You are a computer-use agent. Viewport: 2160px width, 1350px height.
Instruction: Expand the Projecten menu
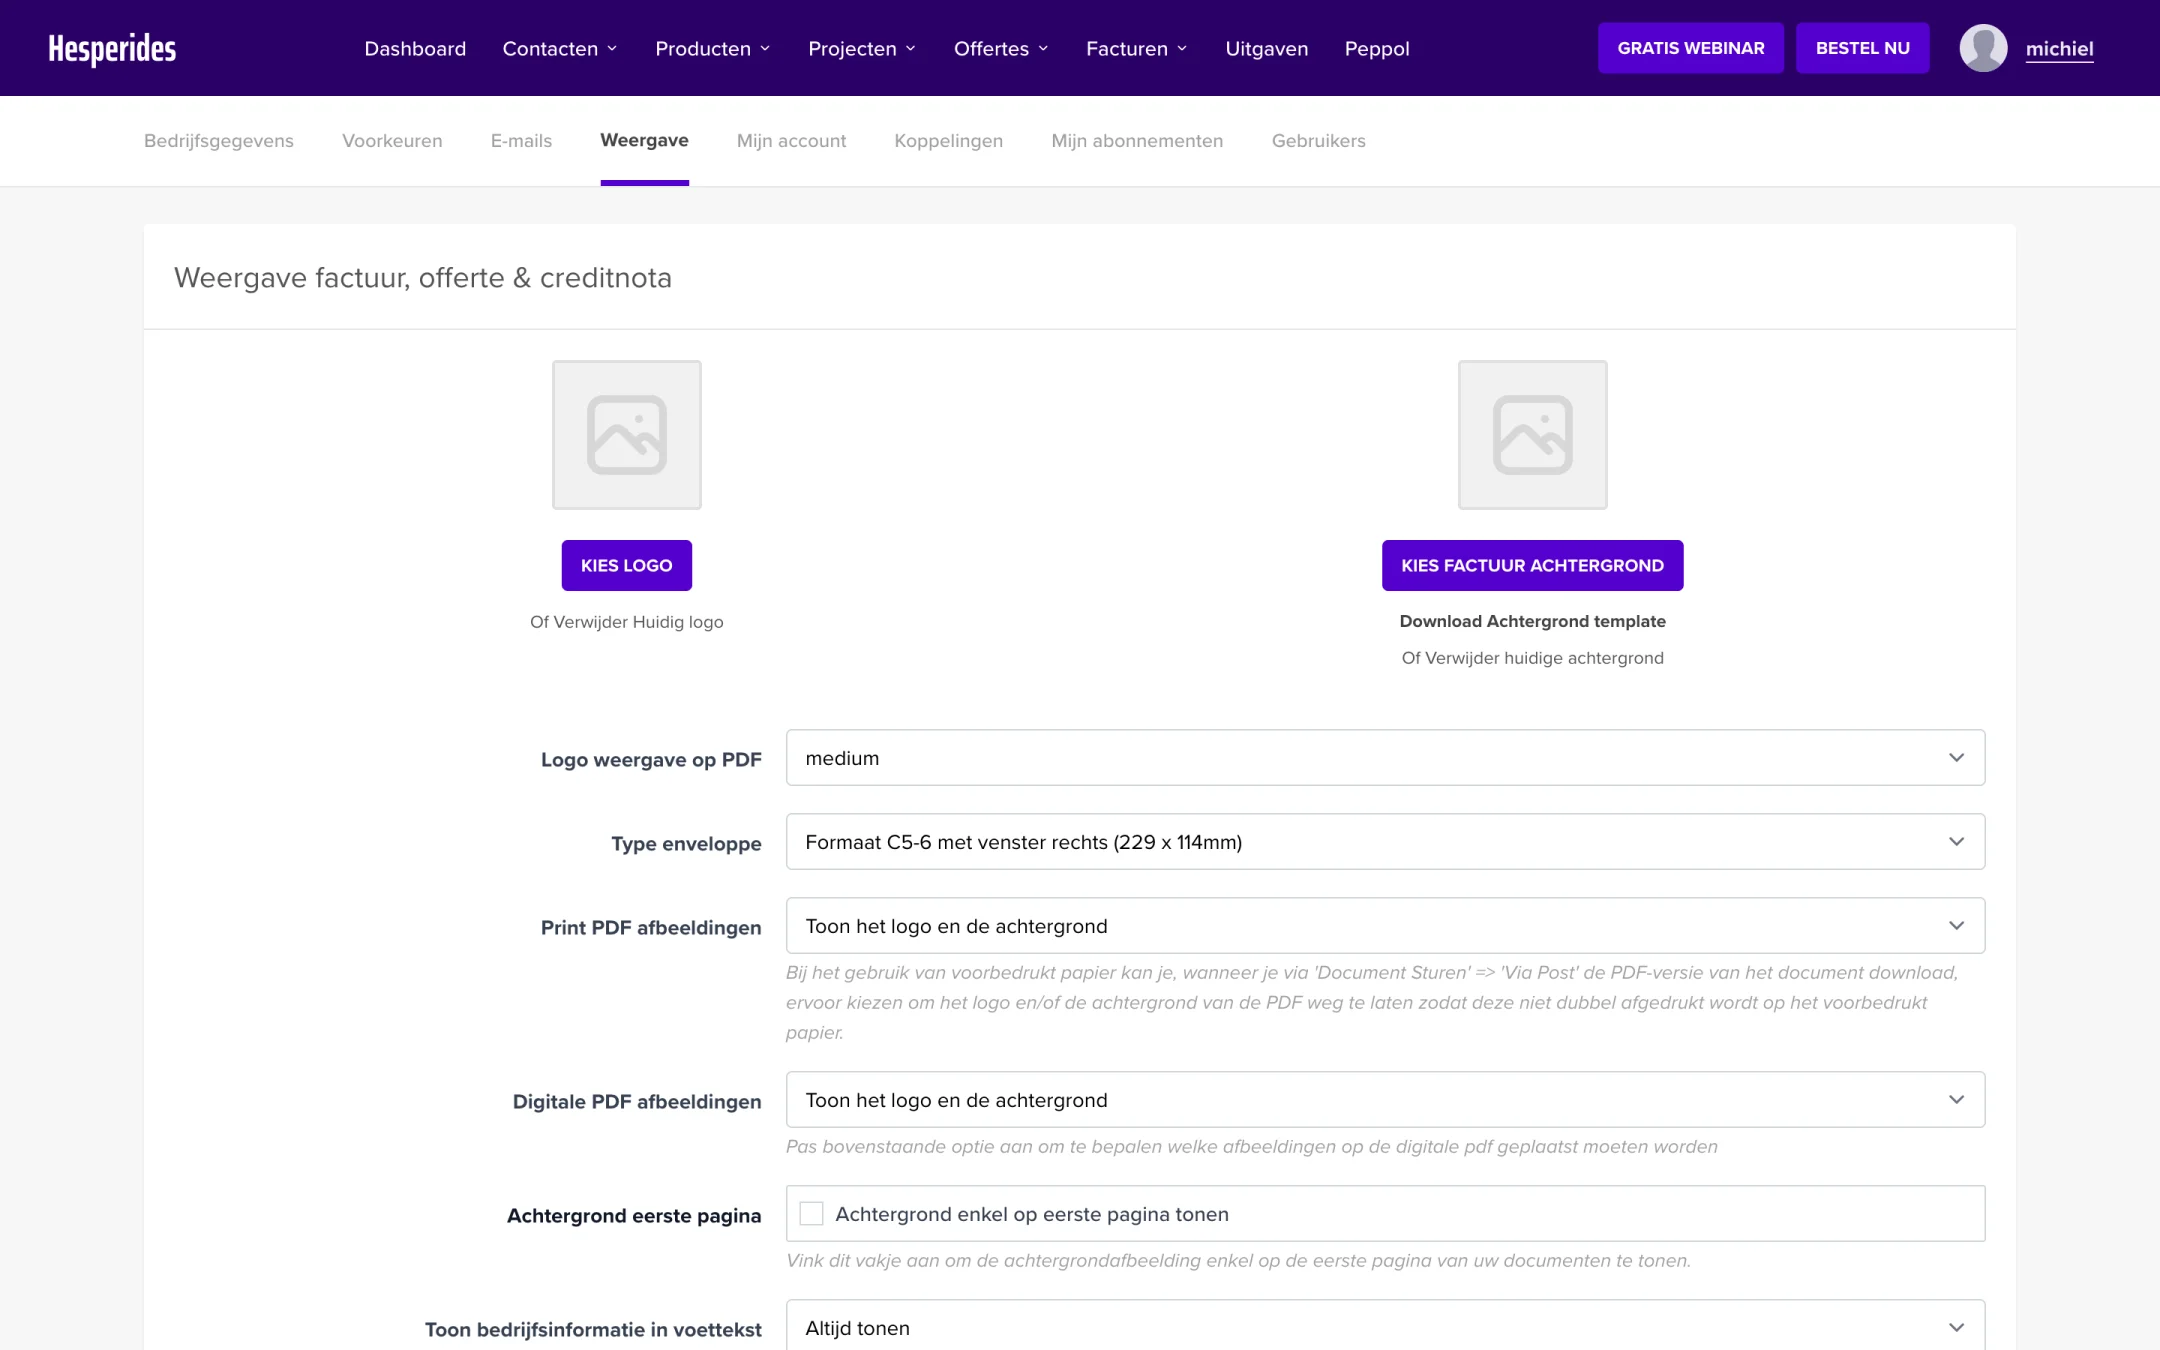click(862, 48)
